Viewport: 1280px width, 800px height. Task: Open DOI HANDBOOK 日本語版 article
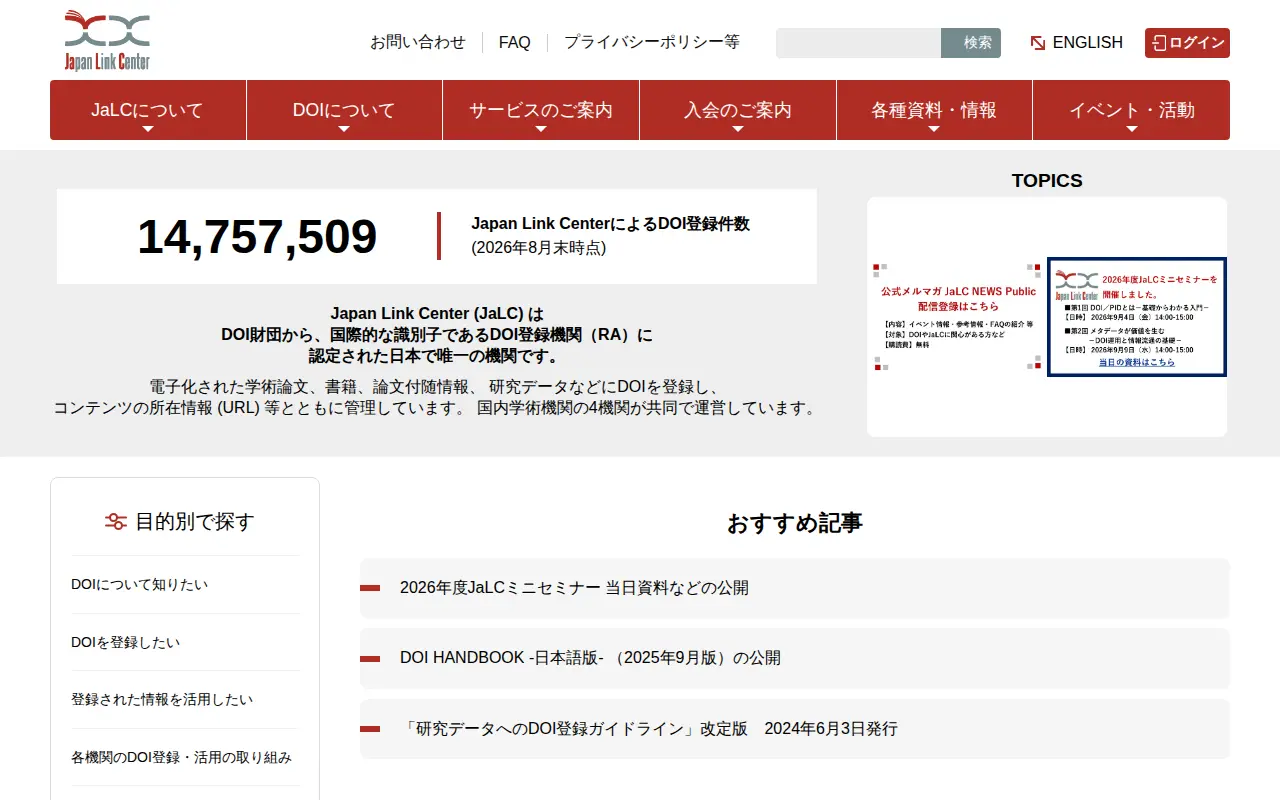coord(795,658)
